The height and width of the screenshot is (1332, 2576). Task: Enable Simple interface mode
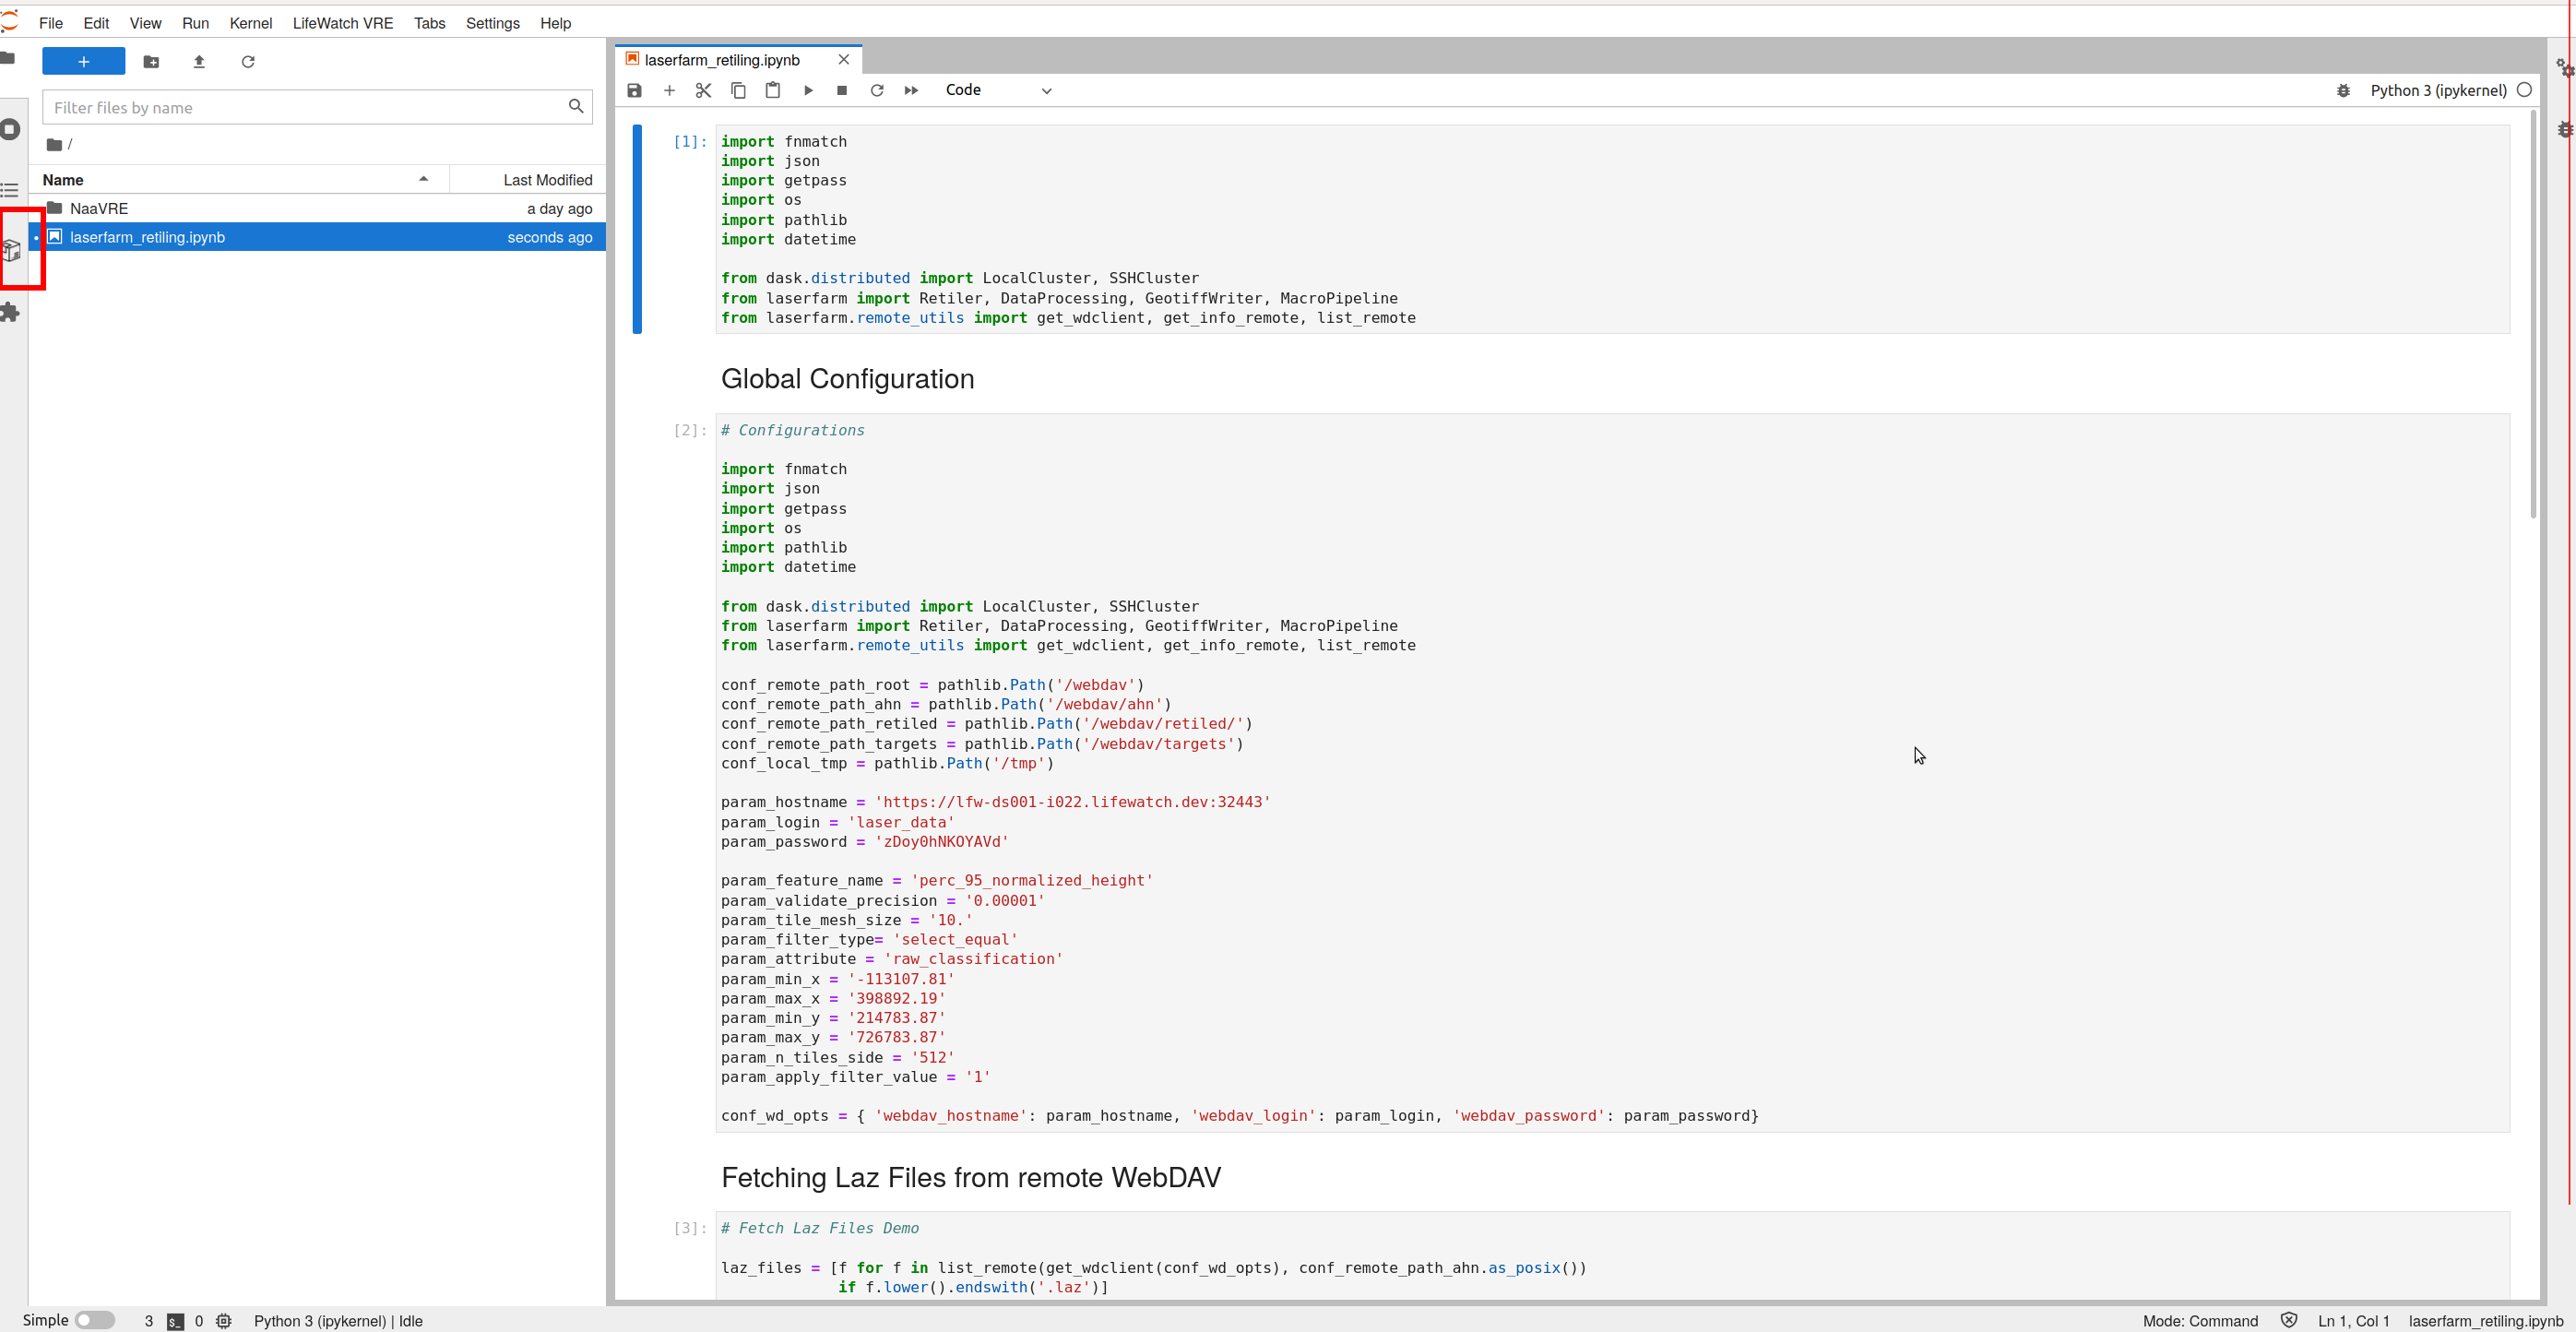[97, 1320]
